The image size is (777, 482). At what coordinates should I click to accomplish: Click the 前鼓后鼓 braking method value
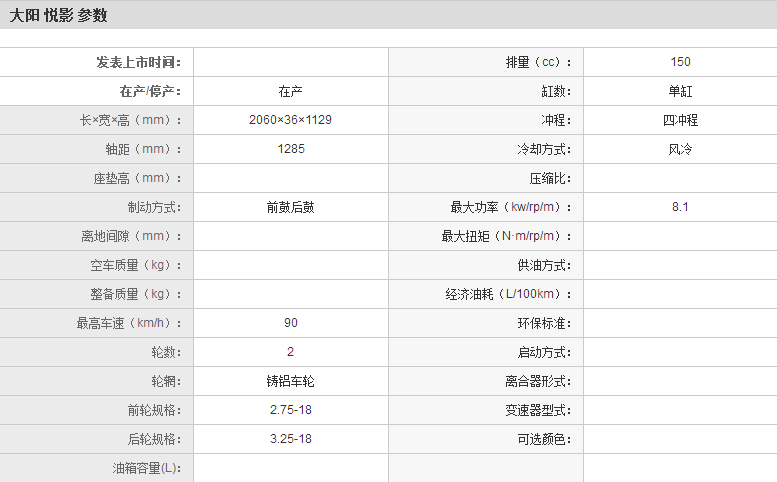pyautogui.click(x=290, y=207)
